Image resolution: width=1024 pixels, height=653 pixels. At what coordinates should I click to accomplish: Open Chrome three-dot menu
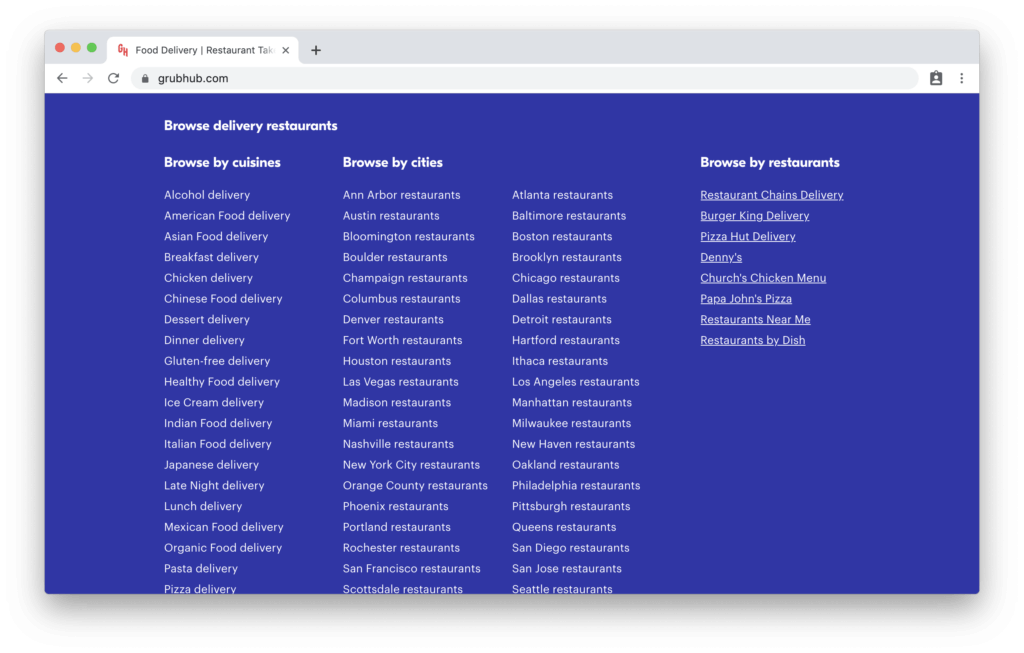click(961, 78)
